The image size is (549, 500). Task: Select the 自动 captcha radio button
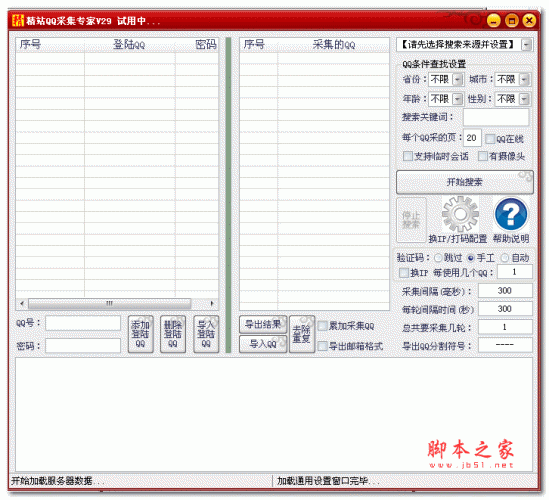(505, 258)
